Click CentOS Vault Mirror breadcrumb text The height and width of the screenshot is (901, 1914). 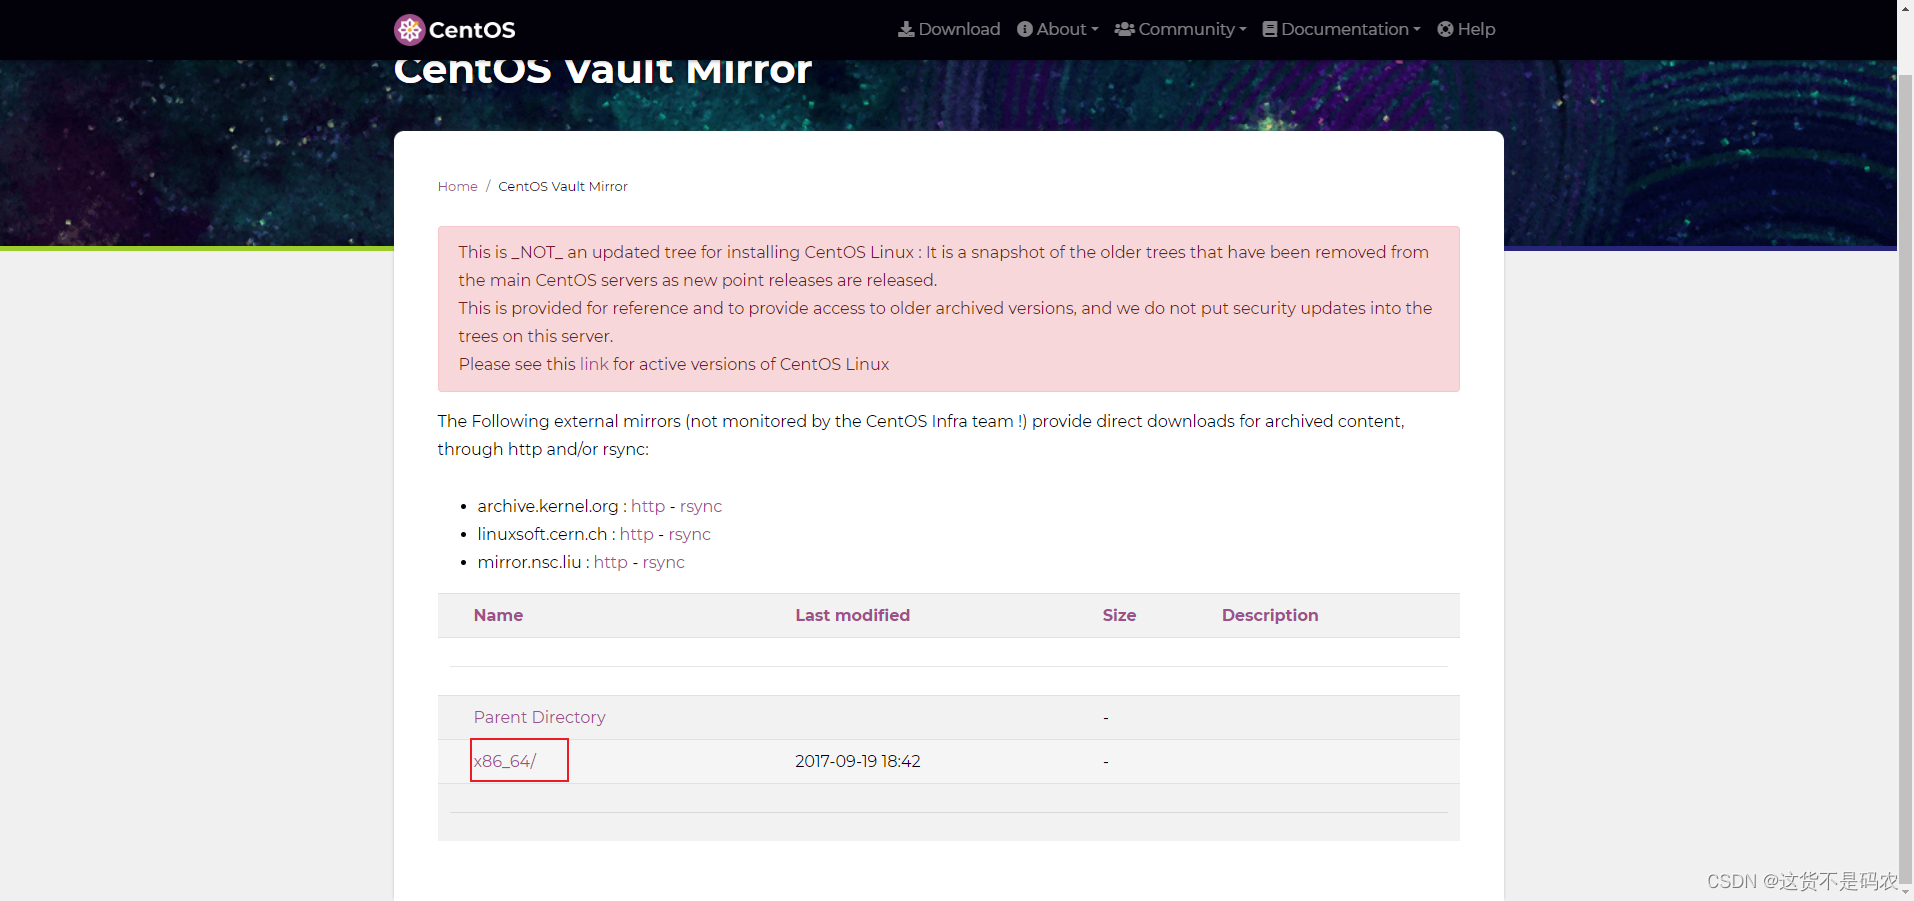[x=563, y=186]
